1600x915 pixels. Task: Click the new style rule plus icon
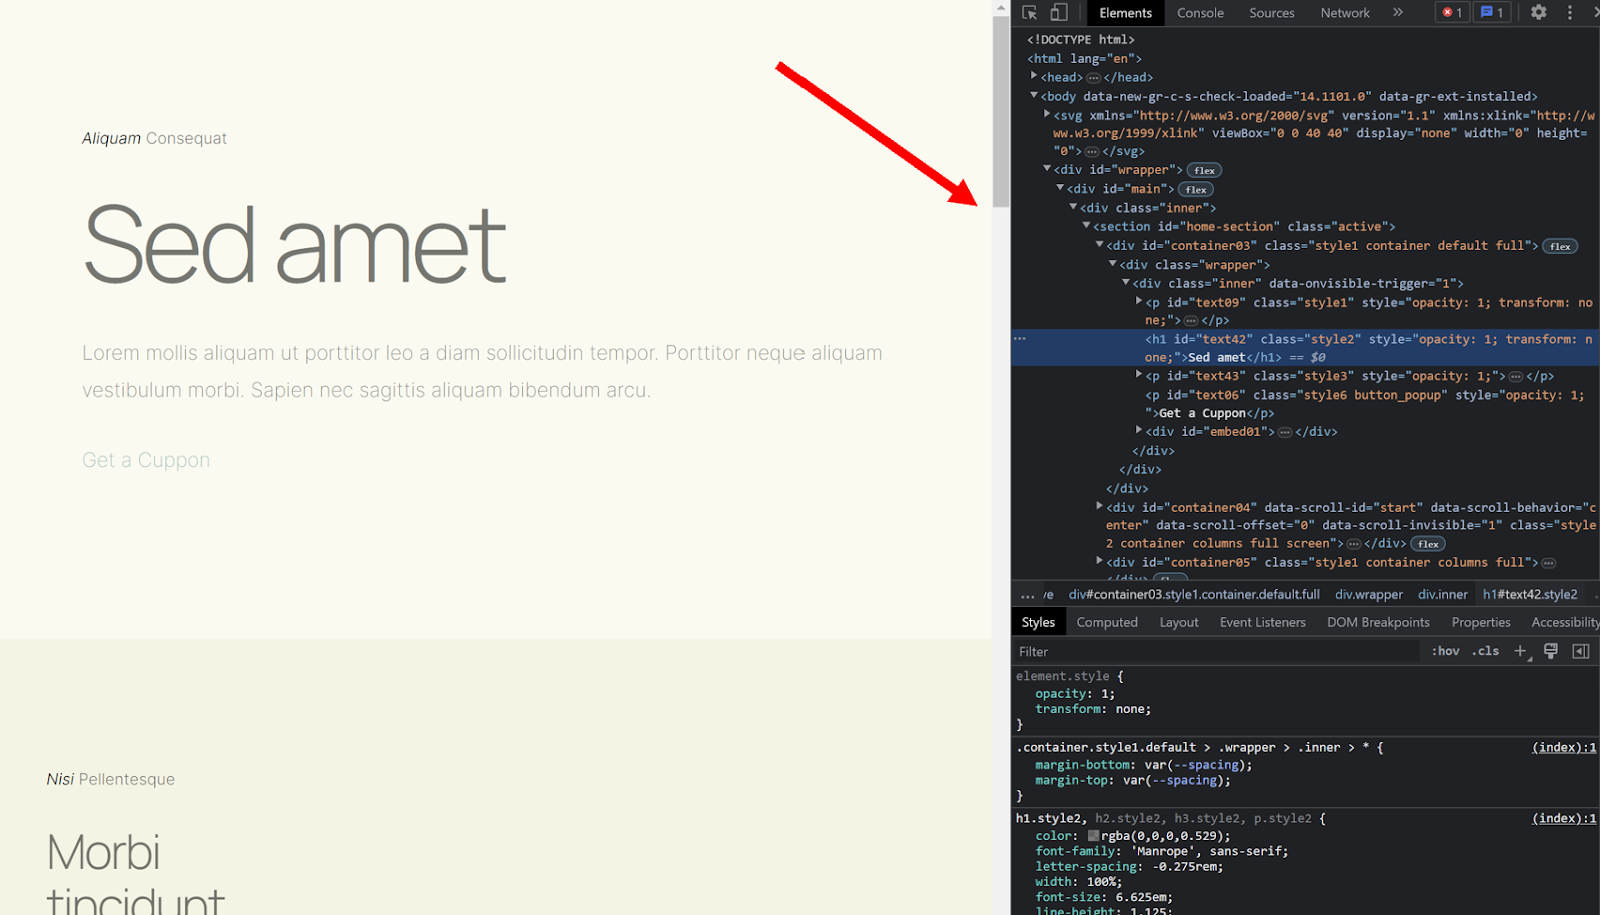coord(1520,651)
